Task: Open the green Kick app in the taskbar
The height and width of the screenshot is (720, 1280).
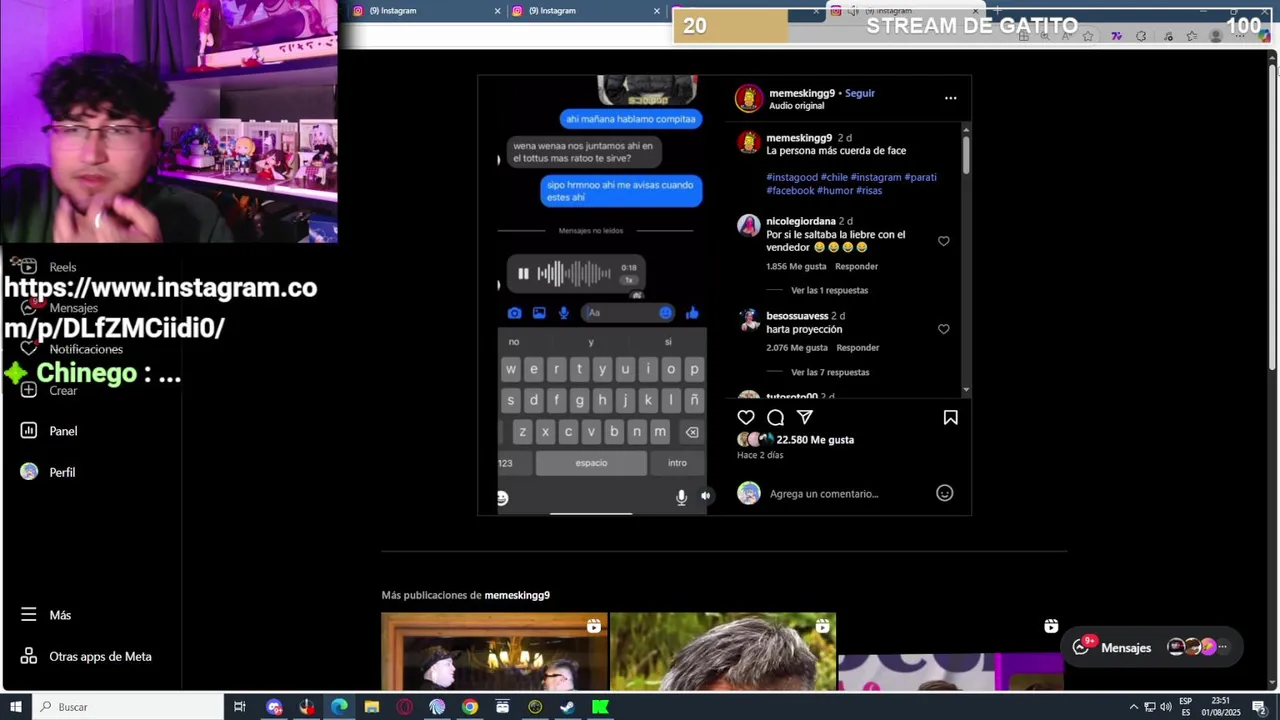Action: [x=600, y=707]
